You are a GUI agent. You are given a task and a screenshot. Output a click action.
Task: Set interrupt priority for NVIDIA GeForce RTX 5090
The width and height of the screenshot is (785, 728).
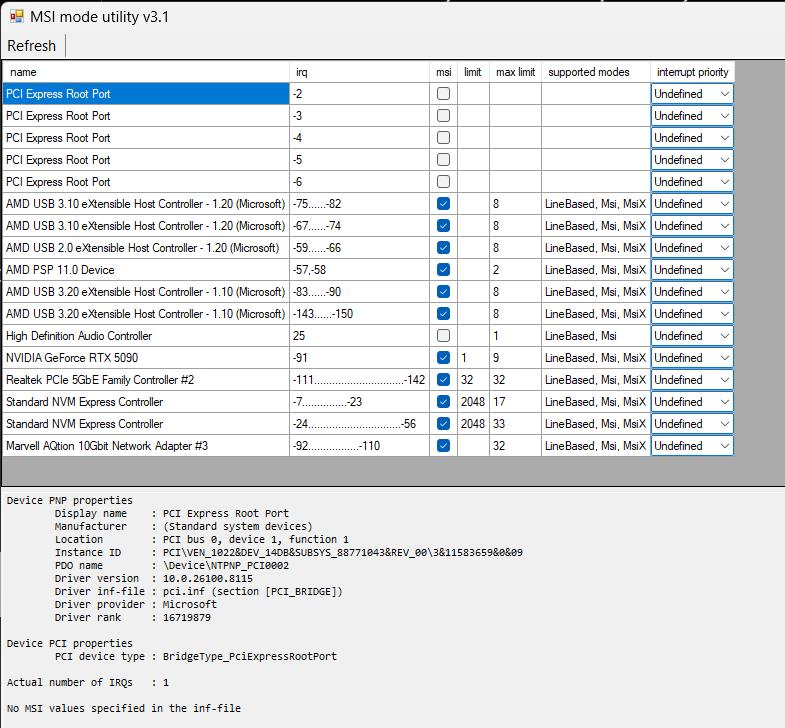pos(692,358)
